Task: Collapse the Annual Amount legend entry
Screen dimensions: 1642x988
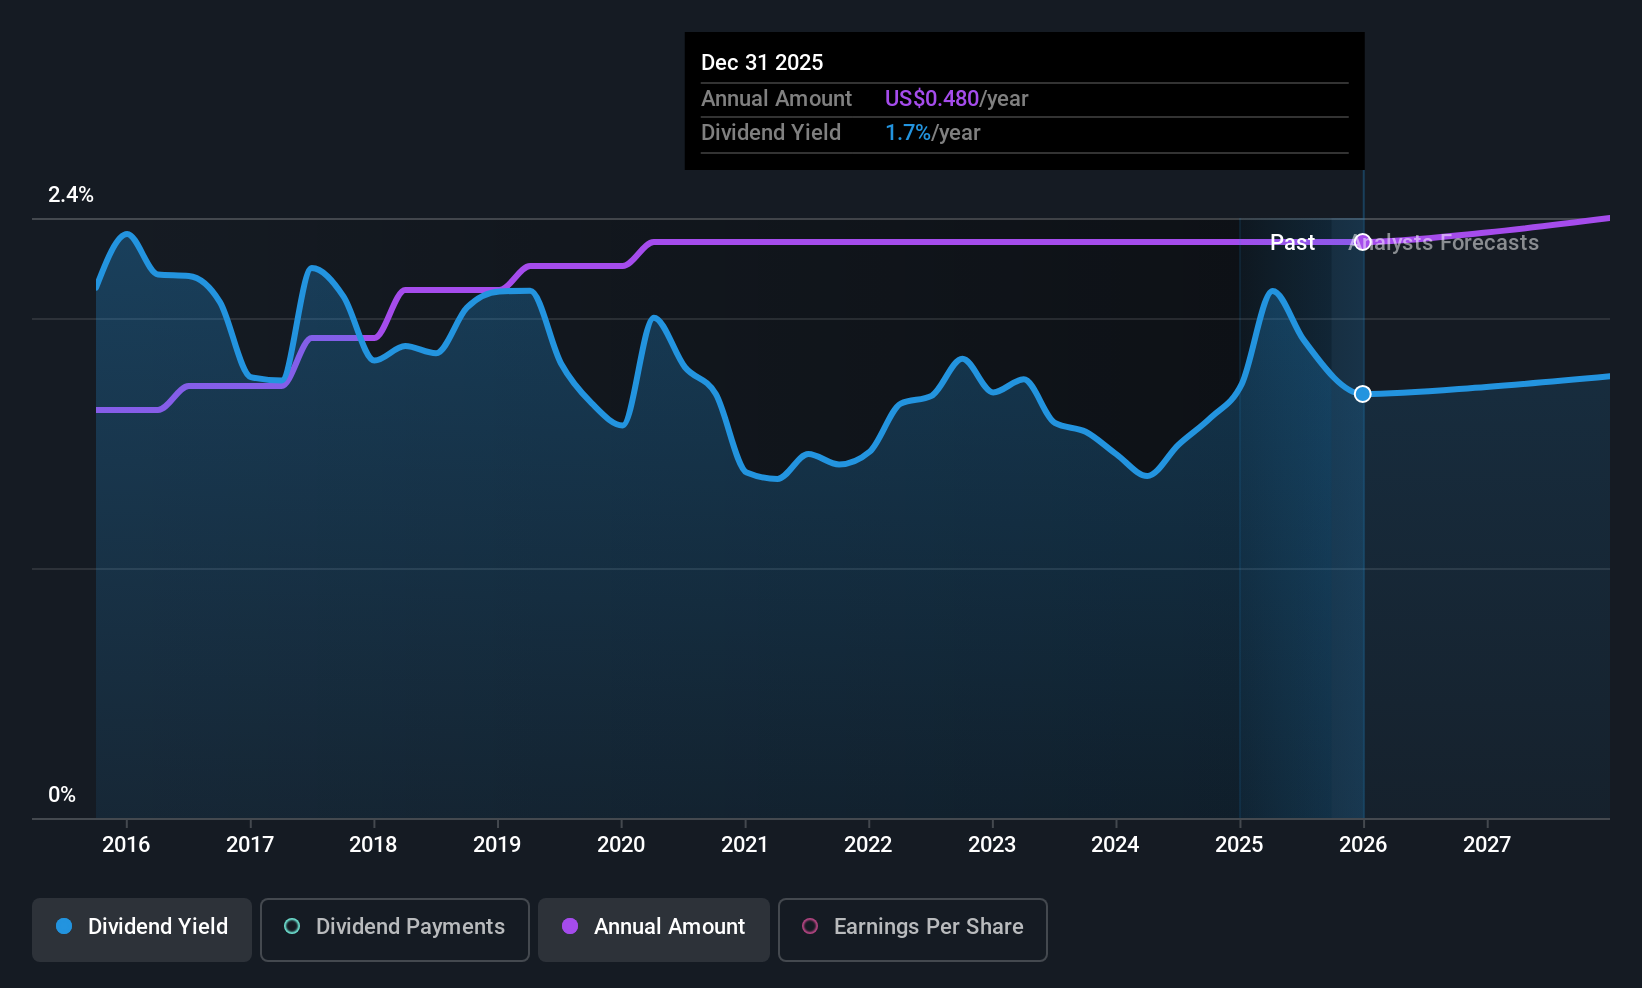Action: coord(653,929)
